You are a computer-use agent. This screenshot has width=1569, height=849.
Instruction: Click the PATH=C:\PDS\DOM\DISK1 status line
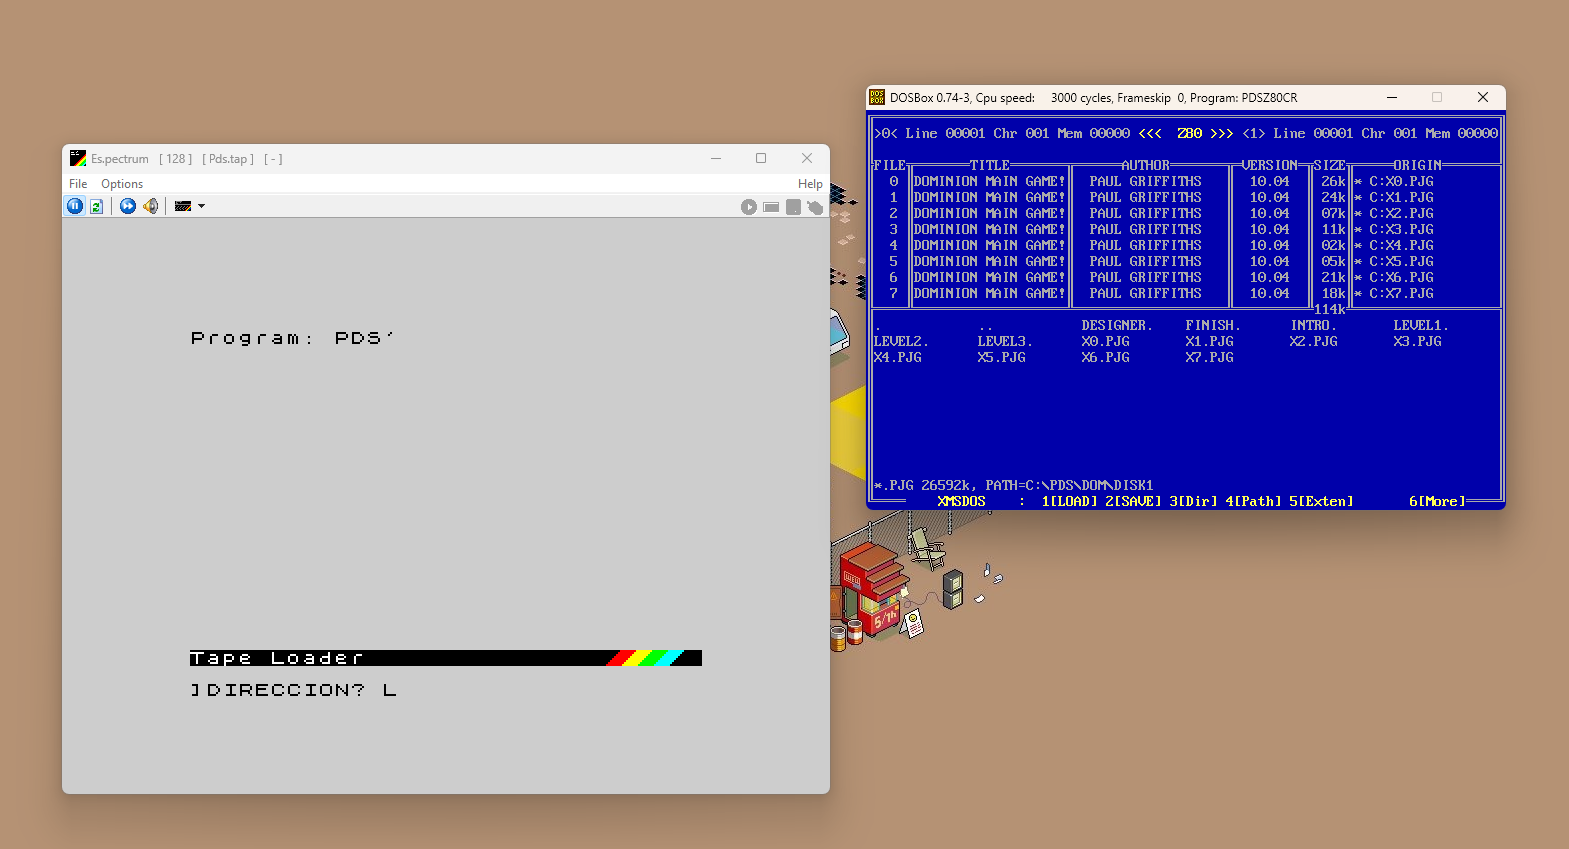(x=1069, y=485)
